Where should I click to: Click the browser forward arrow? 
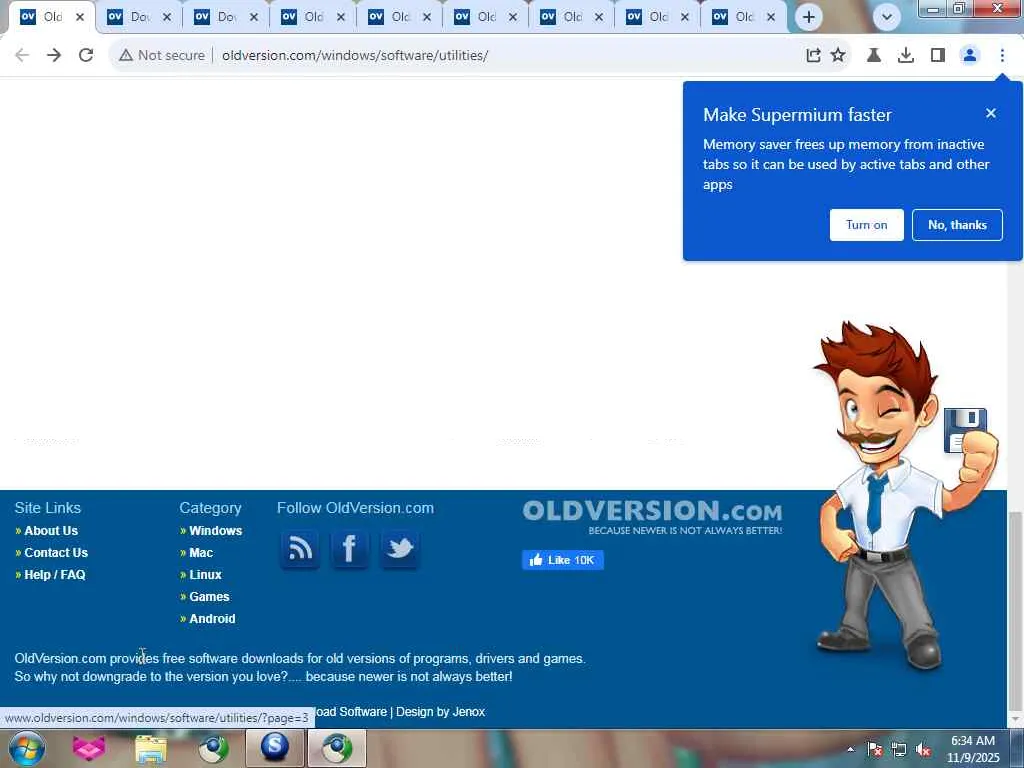[54, 56]
